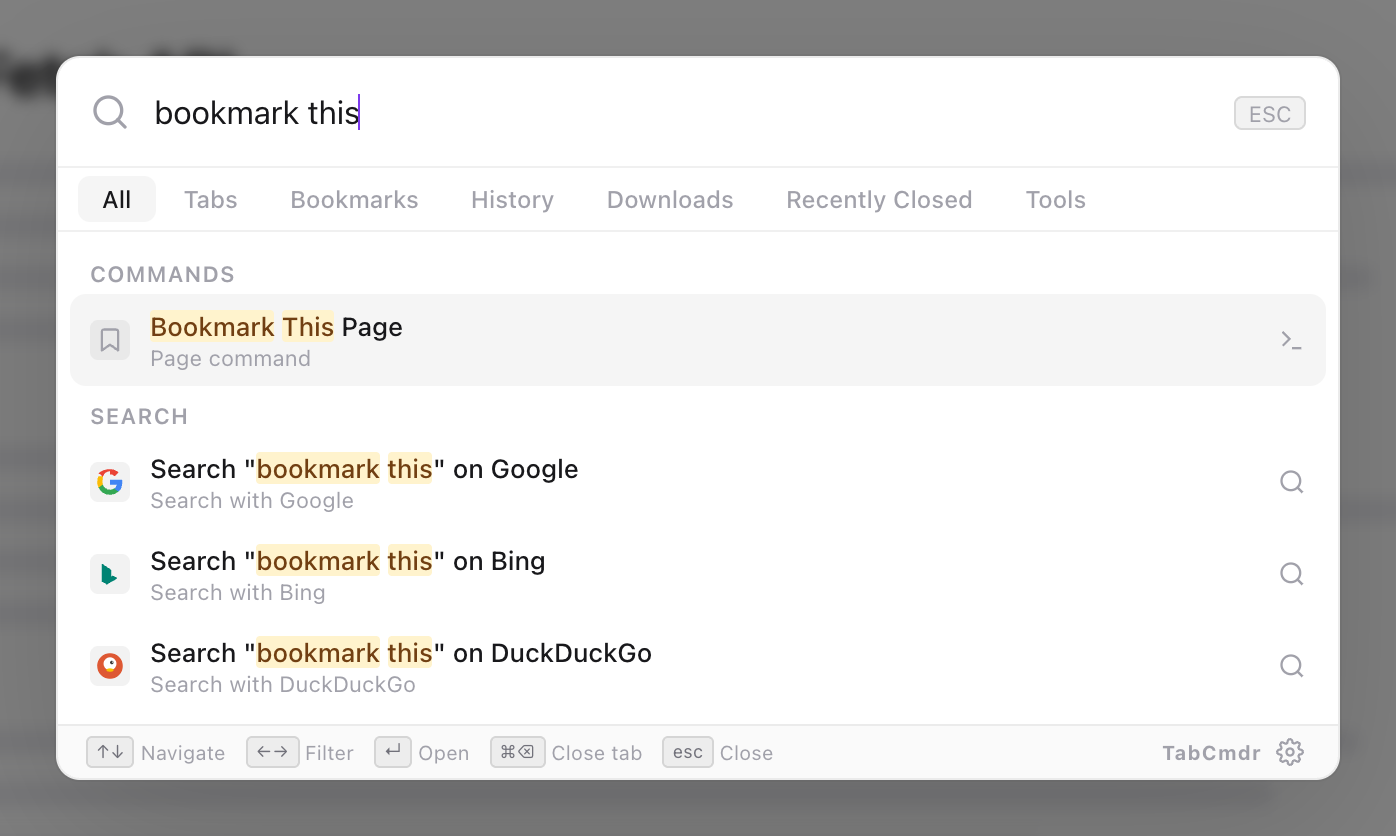Image resolution: width=1396 pixels, height=836 pixels.
Task: Search "bookmark this" on DuckDuckGo
Action: click(x=698, y=666)
